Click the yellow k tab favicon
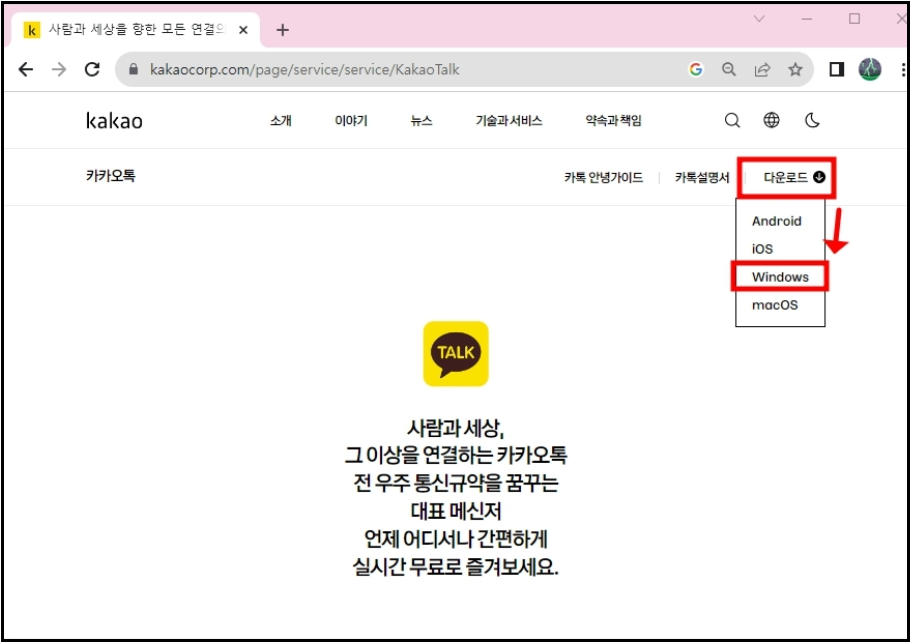 point(31,30)
